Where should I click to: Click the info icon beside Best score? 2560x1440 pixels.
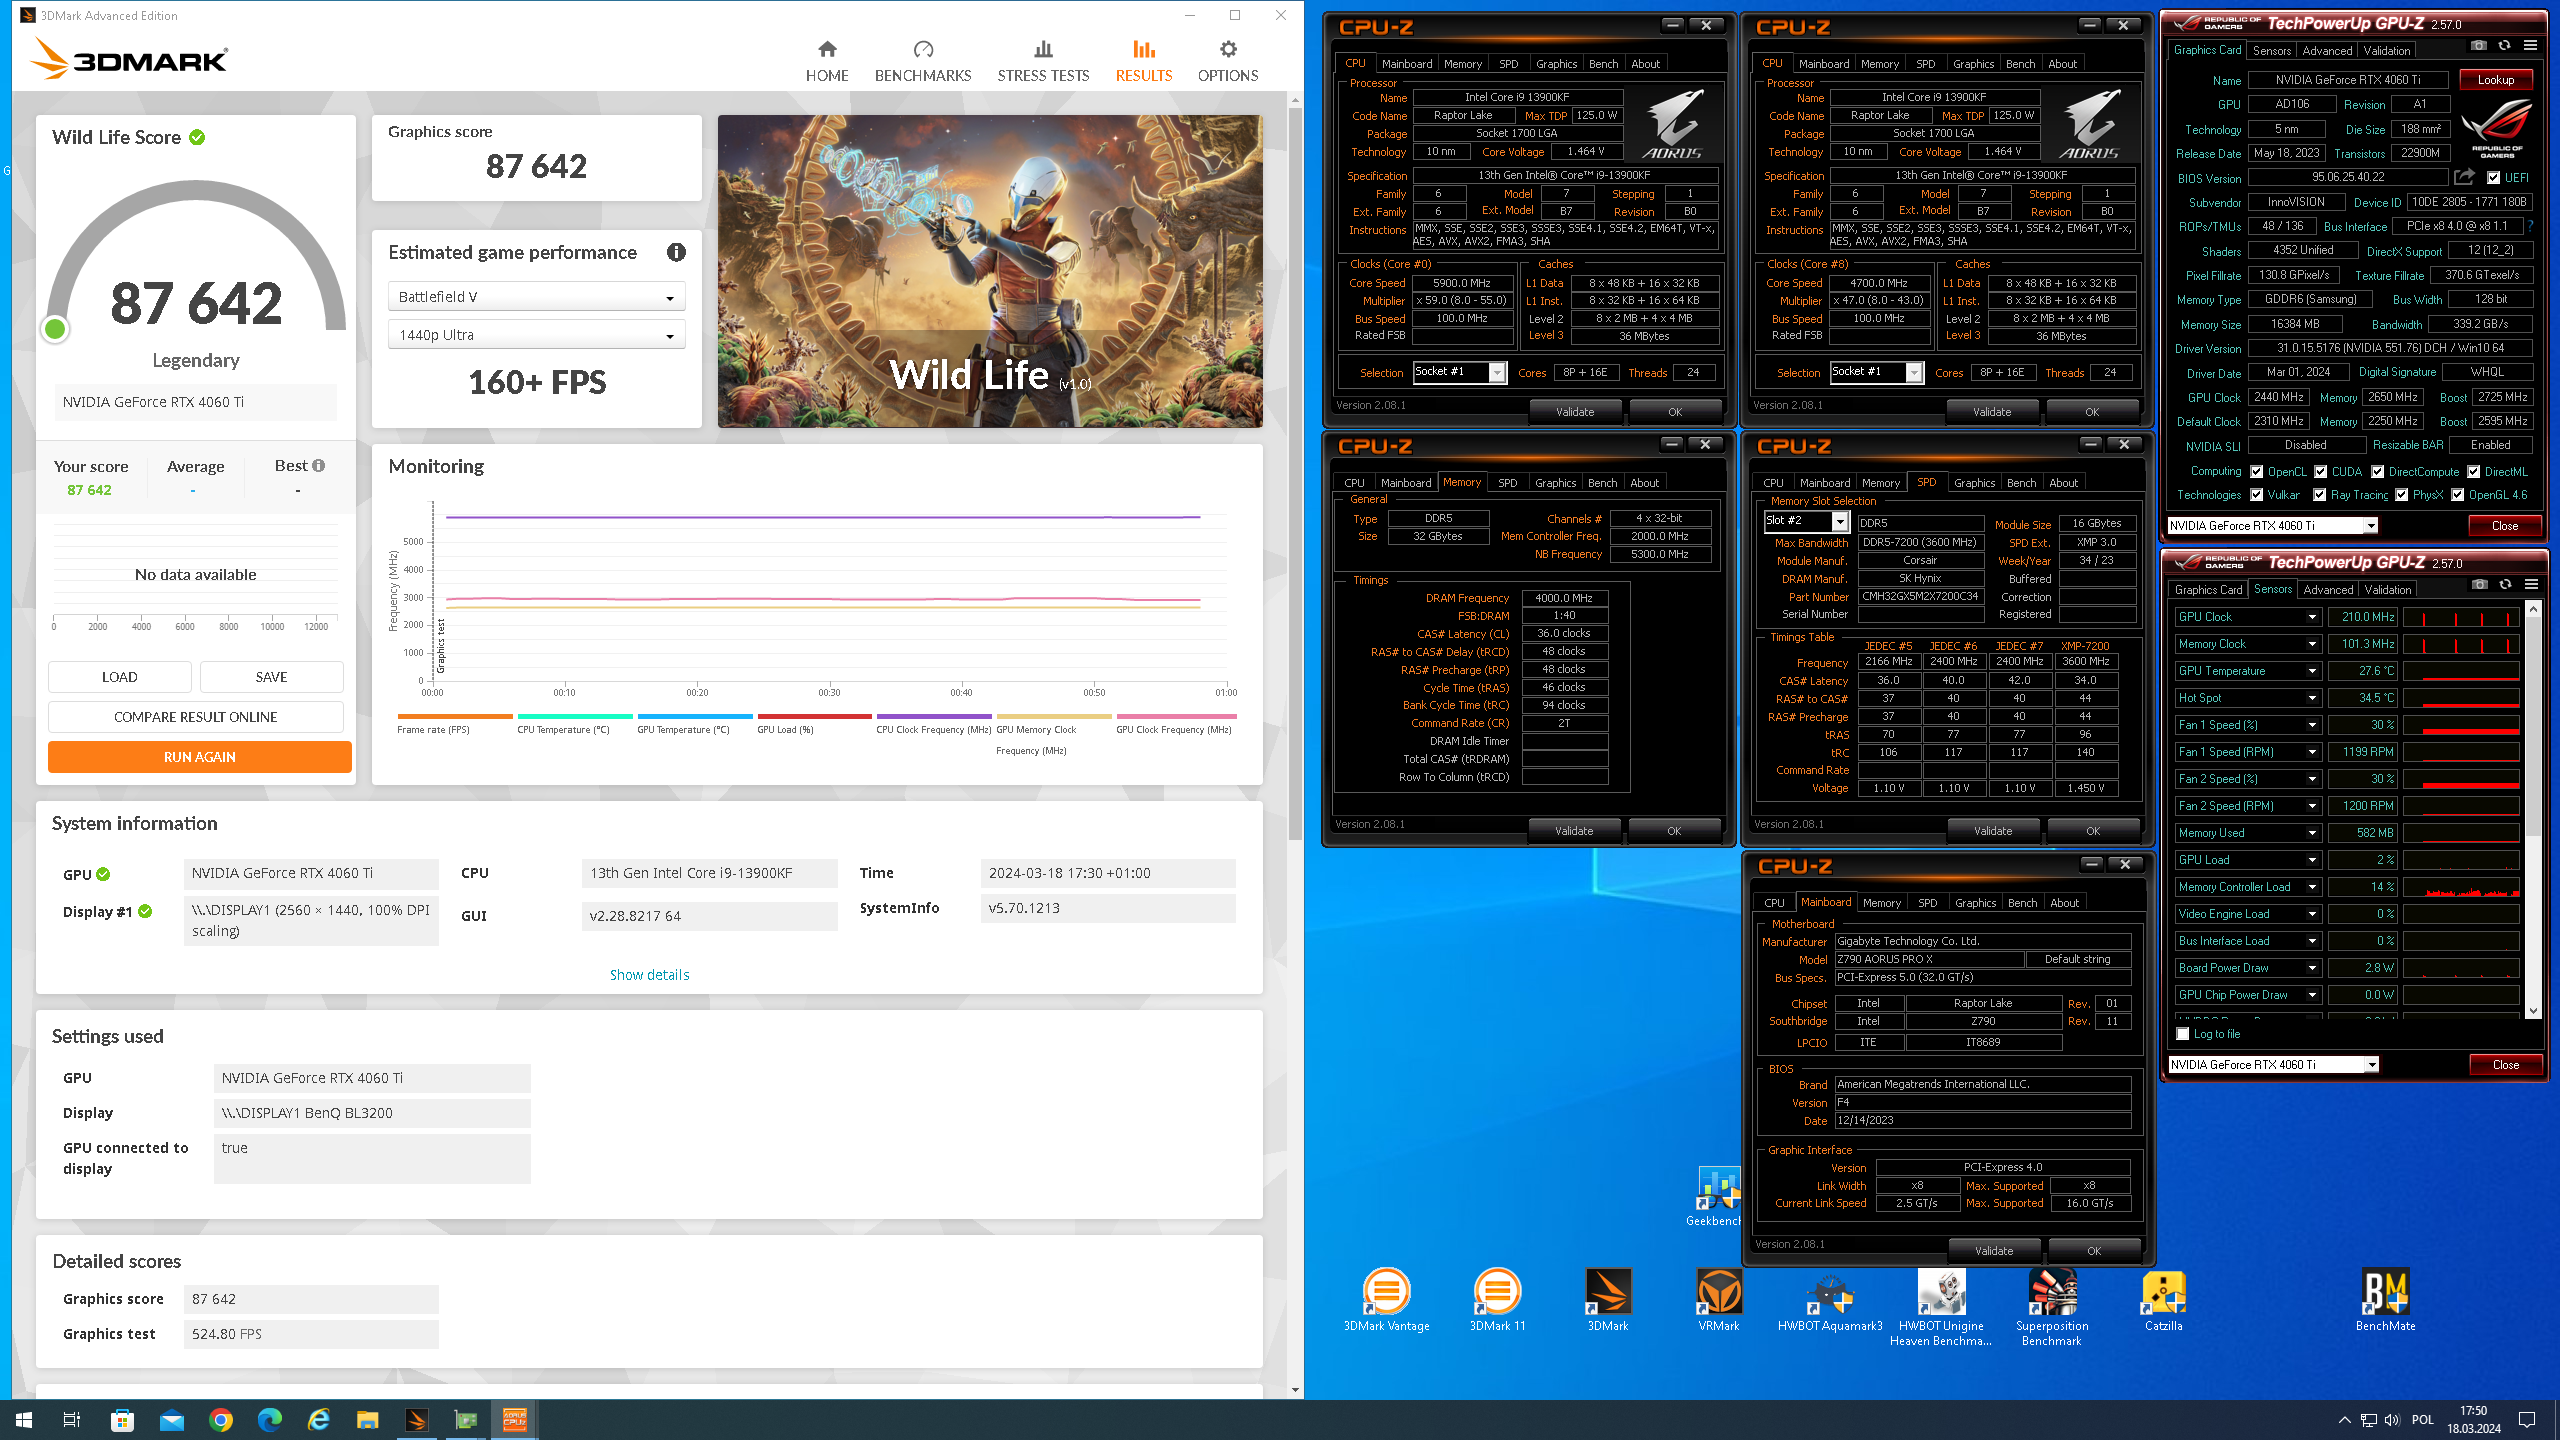[319, 466]
